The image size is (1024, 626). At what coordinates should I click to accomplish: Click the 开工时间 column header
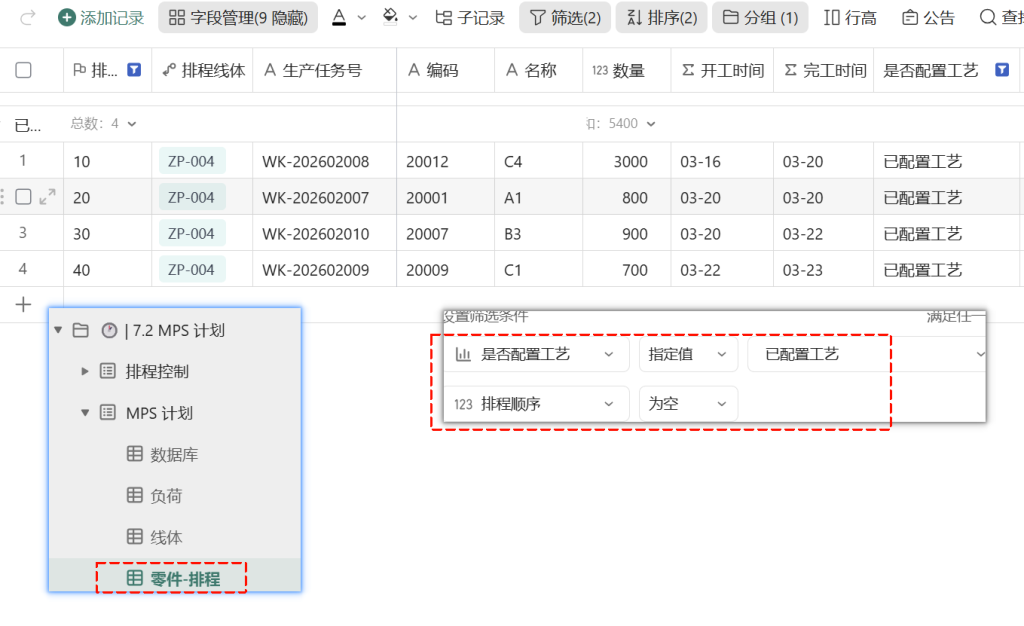[x=722, y=70]
